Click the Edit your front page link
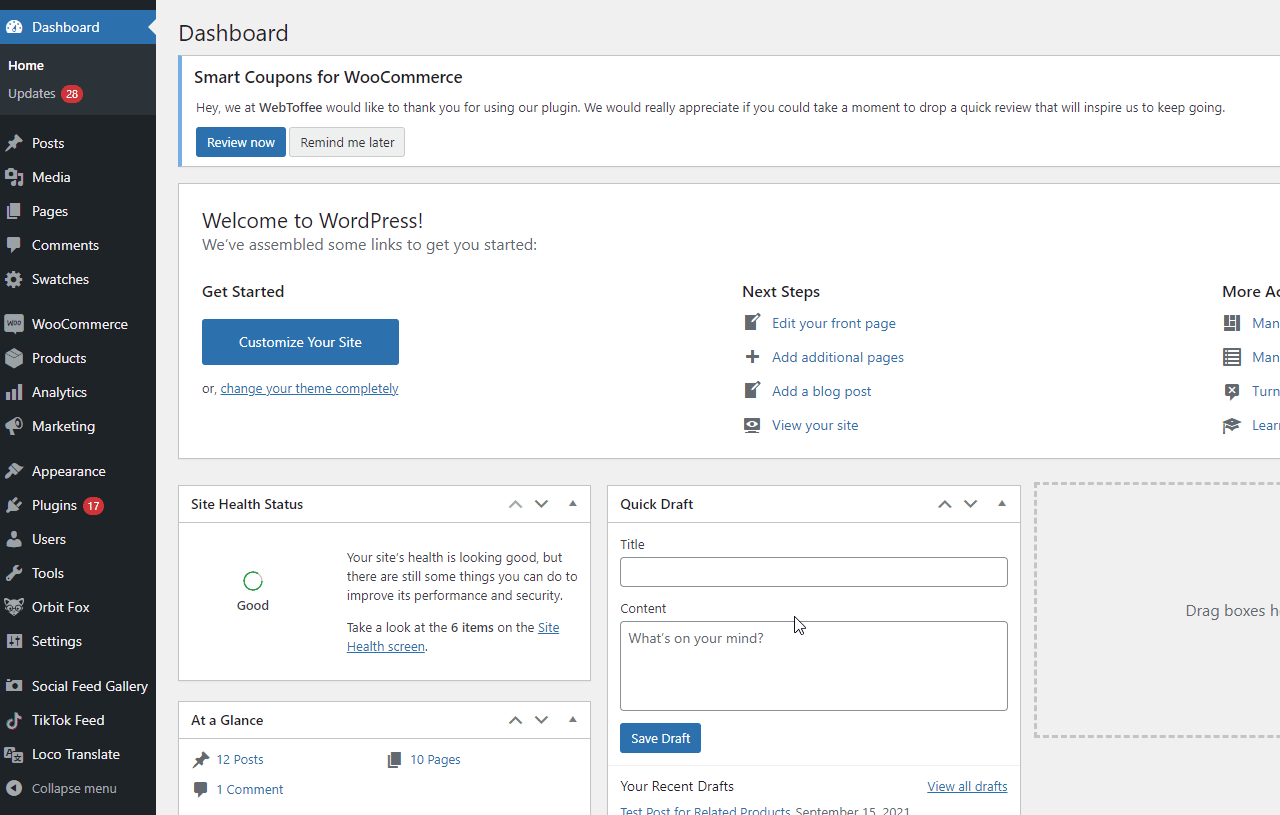Image resolution: width=1280 pixels, height=815 pixels. [834, 323]
